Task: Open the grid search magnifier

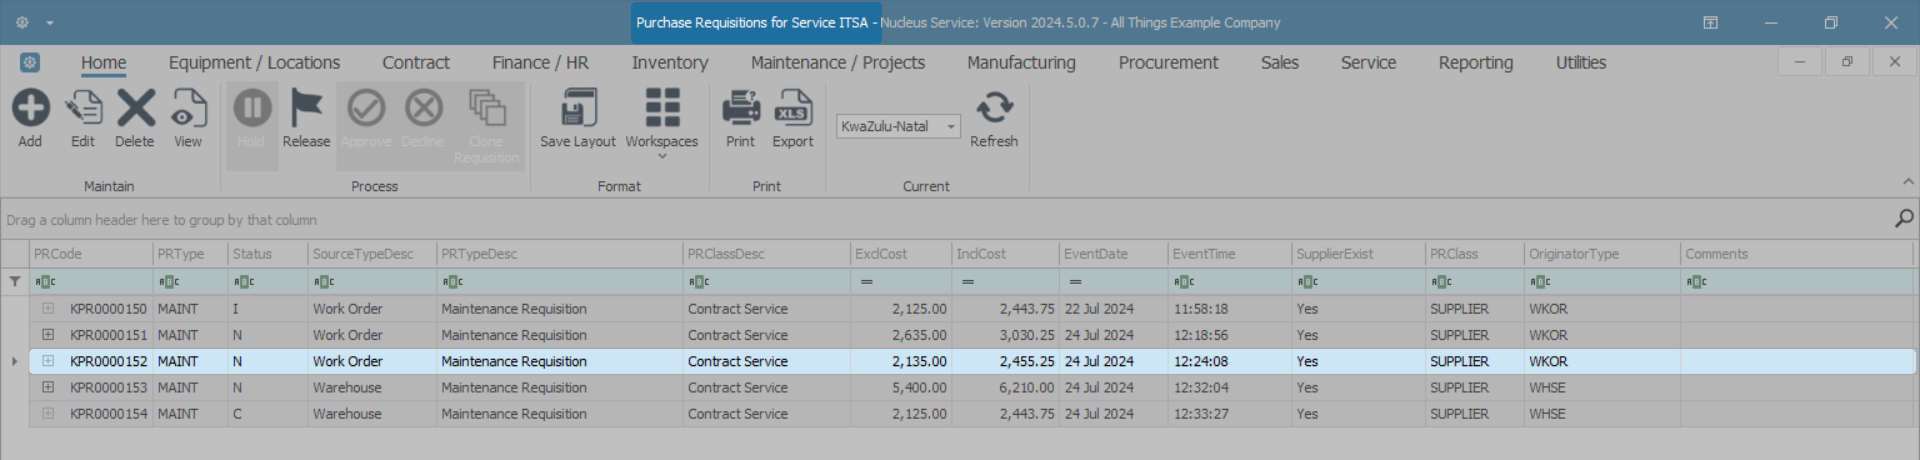Action: [x=1904, y=218]
